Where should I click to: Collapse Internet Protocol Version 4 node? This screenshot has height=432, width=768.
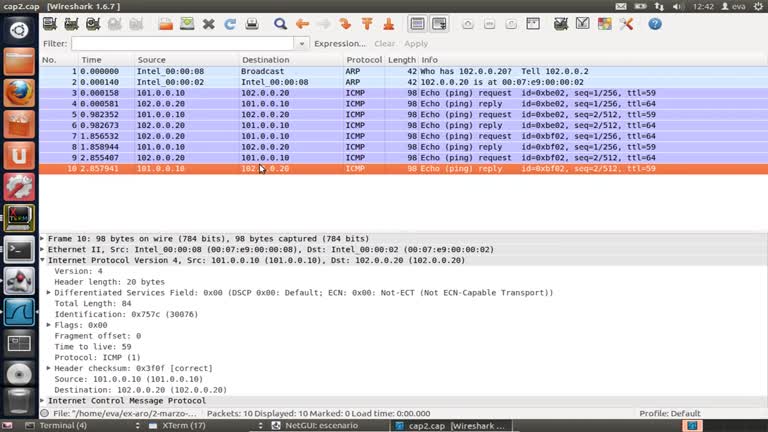point(43,260)
